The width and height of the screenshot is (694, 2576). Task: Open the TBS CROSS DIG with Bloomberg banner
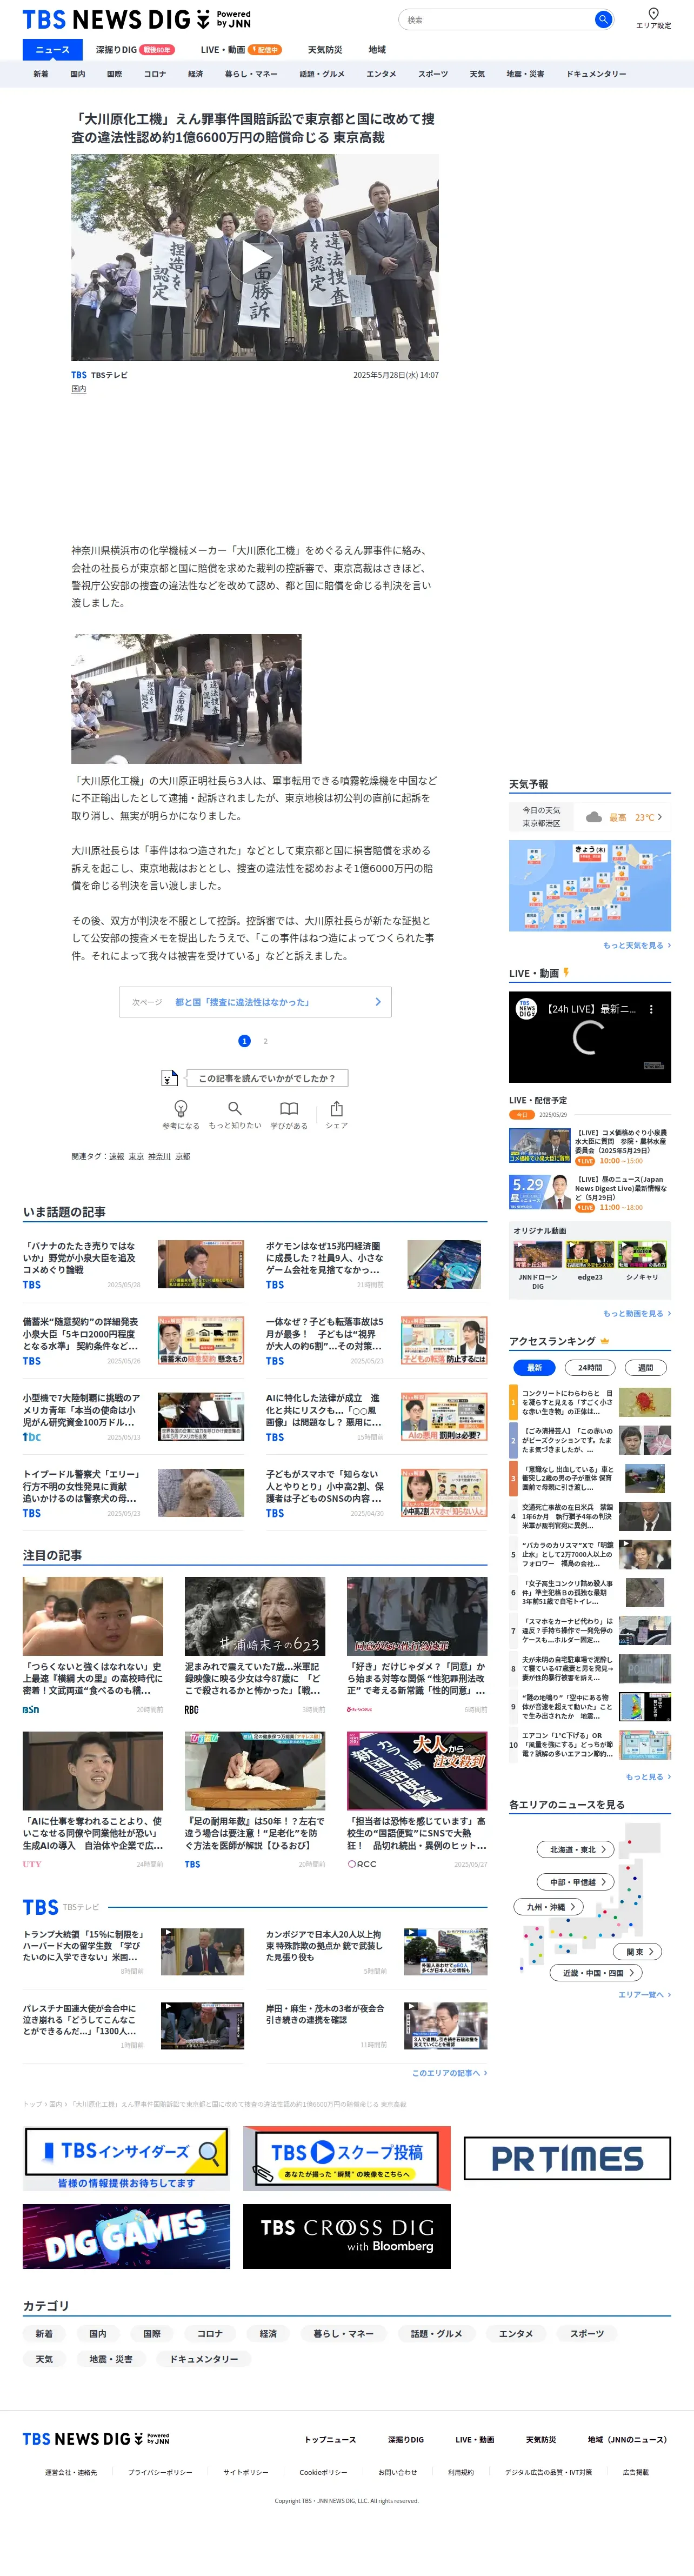click(346, 2236)
